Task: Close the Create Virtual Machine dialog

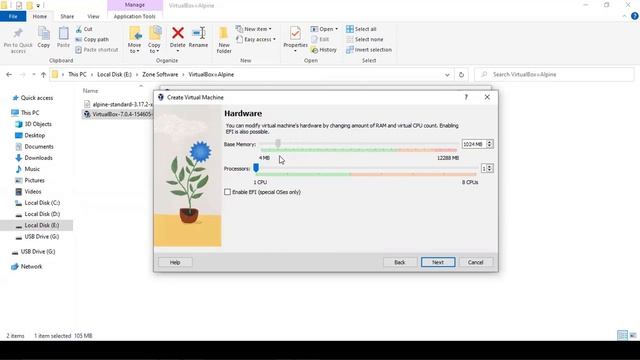Action: click(487, 97)
